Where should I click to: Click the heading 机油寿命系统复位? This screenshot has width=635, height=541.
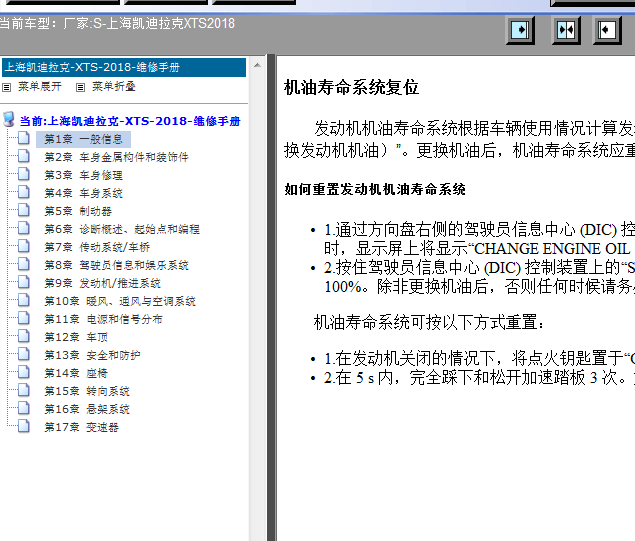point(352,87)
